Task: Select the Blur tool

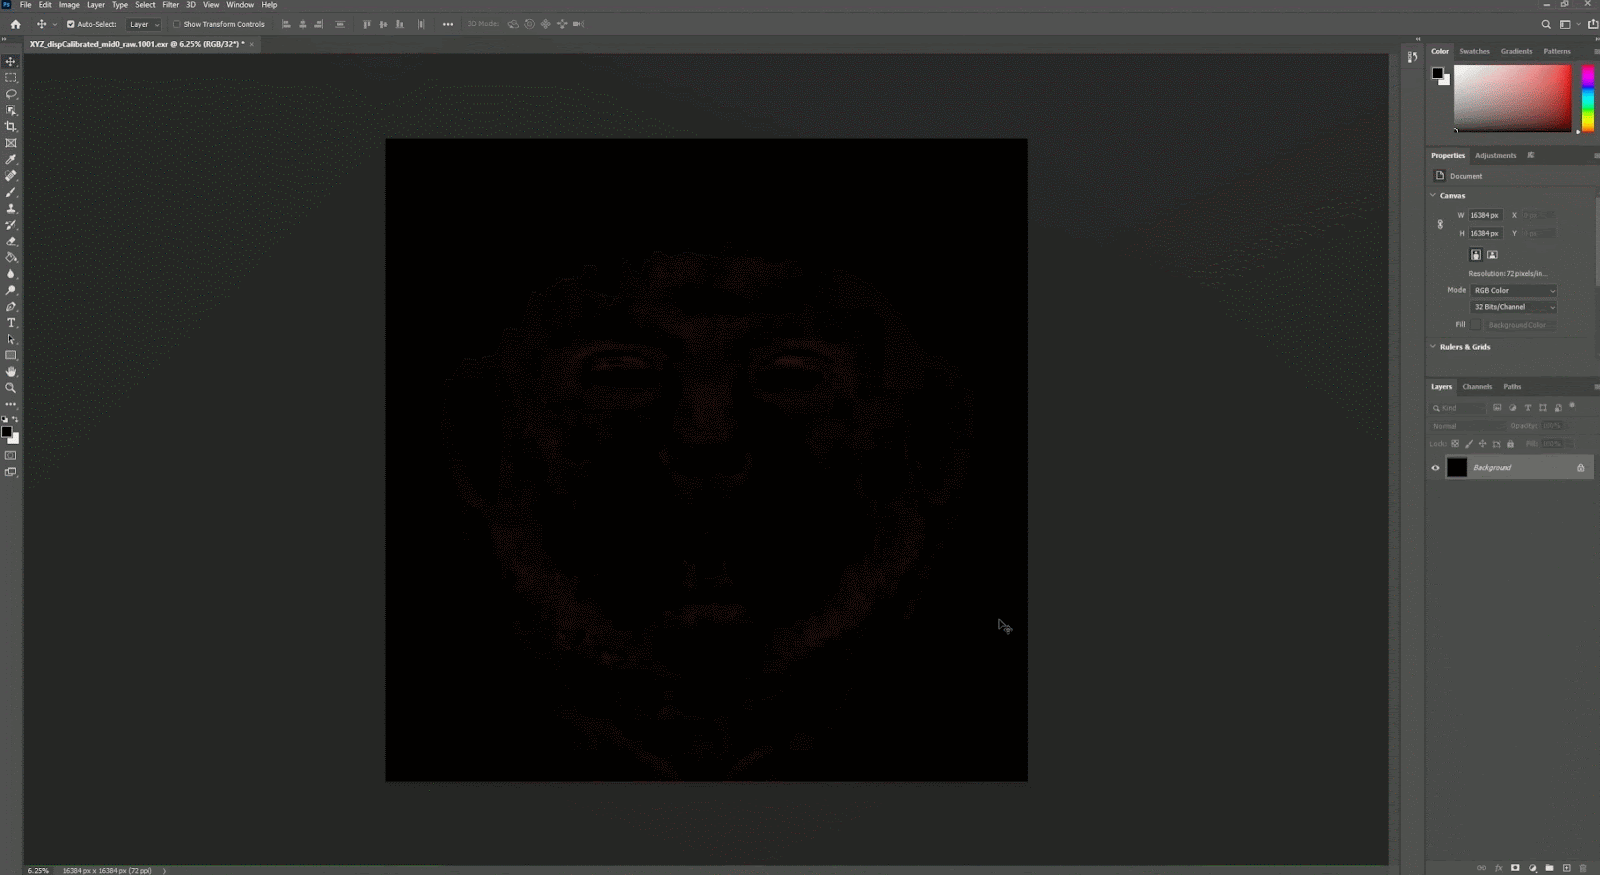Action: 11,273
